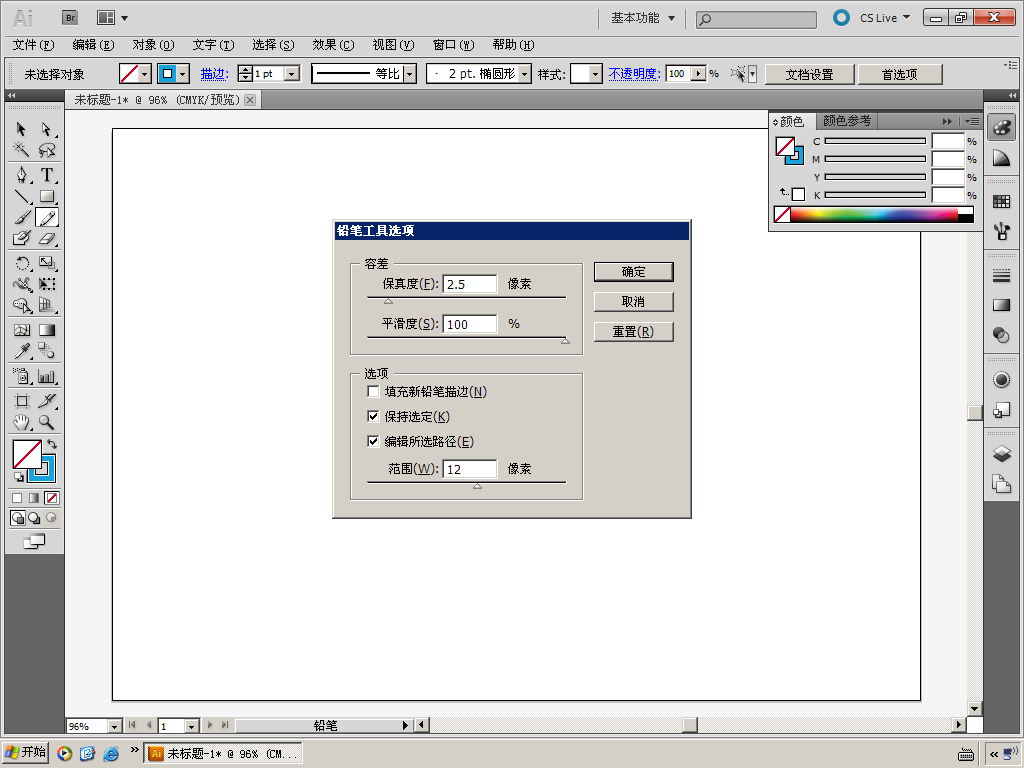Image resolution: width=1024 pixels, height=768 pixels.
Task: Select the Artboard tool
Action: 21,401
